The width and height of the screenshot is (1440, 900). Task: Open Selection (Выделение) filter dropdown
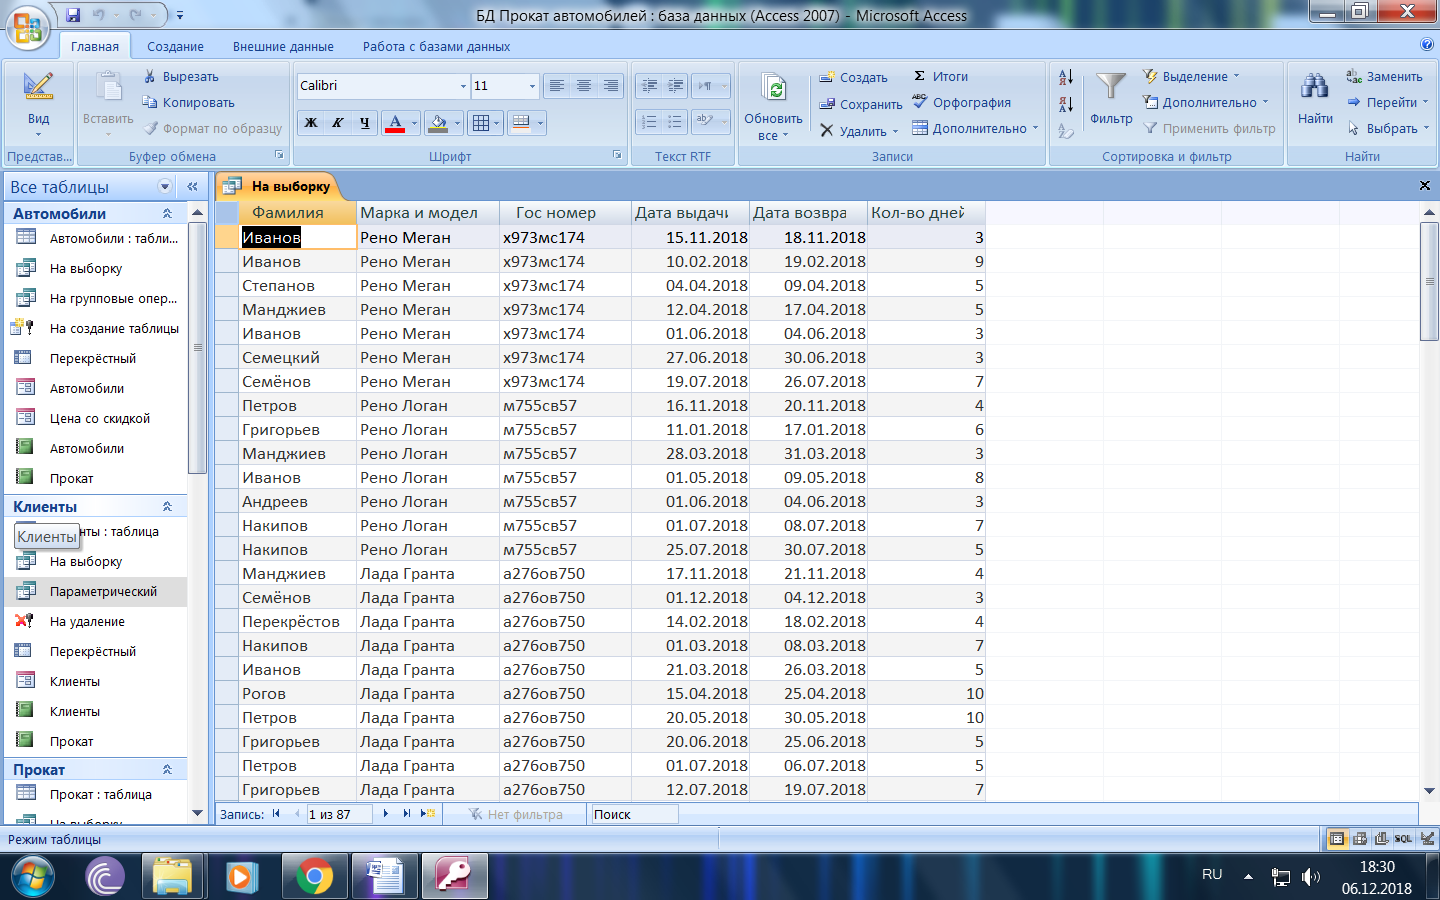coord(1191,76)
